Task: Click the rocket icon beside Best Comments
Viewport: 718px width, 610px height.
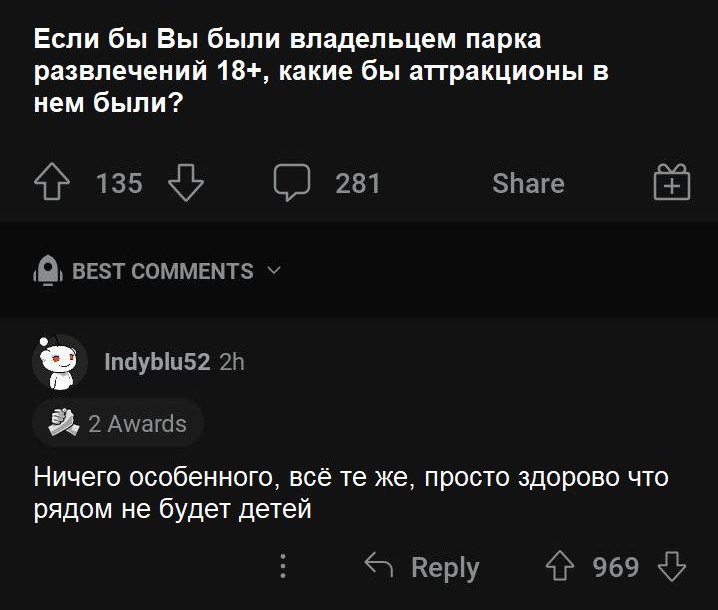Action: 49,271
